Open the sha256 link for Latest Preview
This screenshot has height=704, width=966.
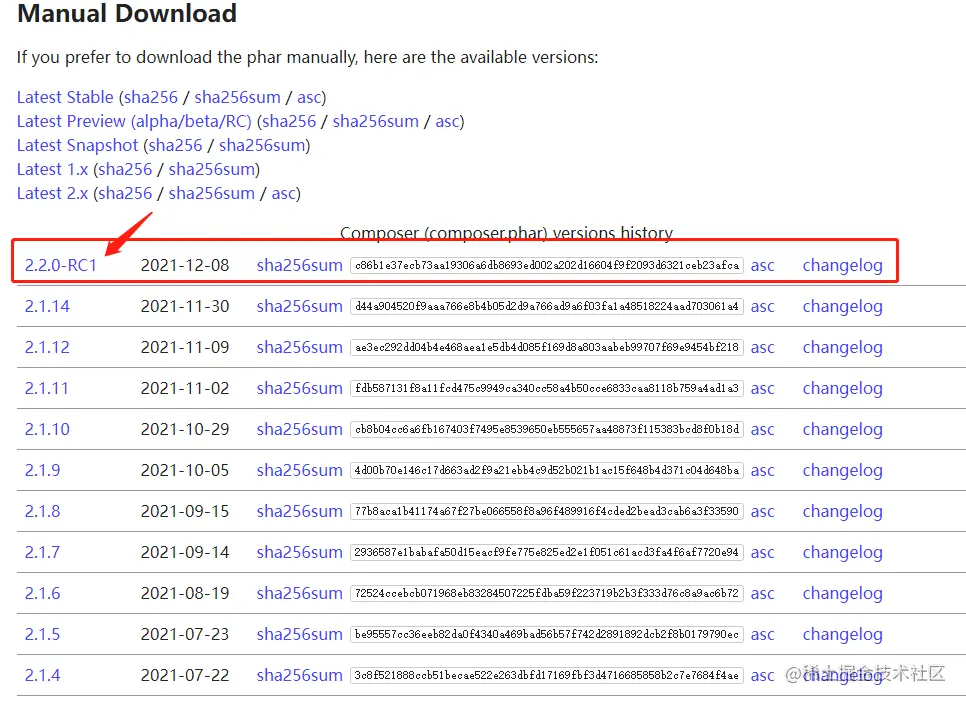pyautogui.click(x=290, y=121)
